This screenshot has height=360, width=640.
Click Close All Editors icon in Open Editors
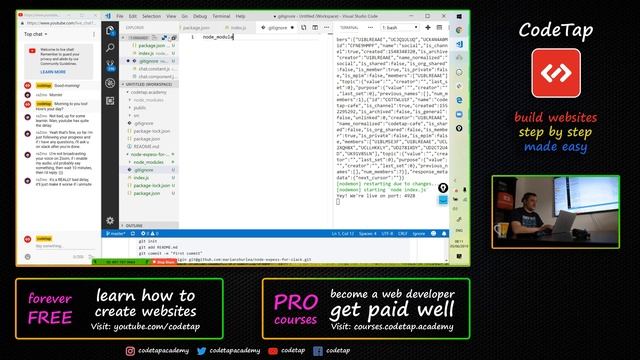[173, 38]
